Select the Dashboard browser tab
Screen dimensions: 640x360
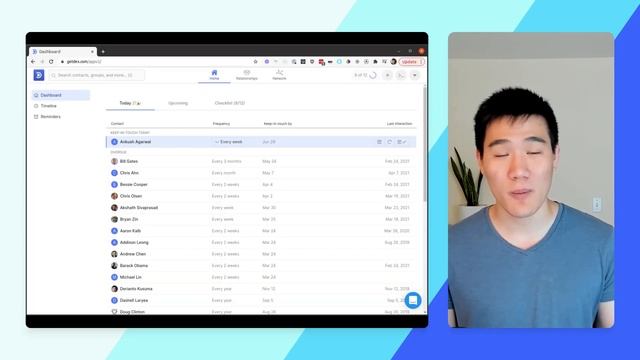(x=62, y=52)
